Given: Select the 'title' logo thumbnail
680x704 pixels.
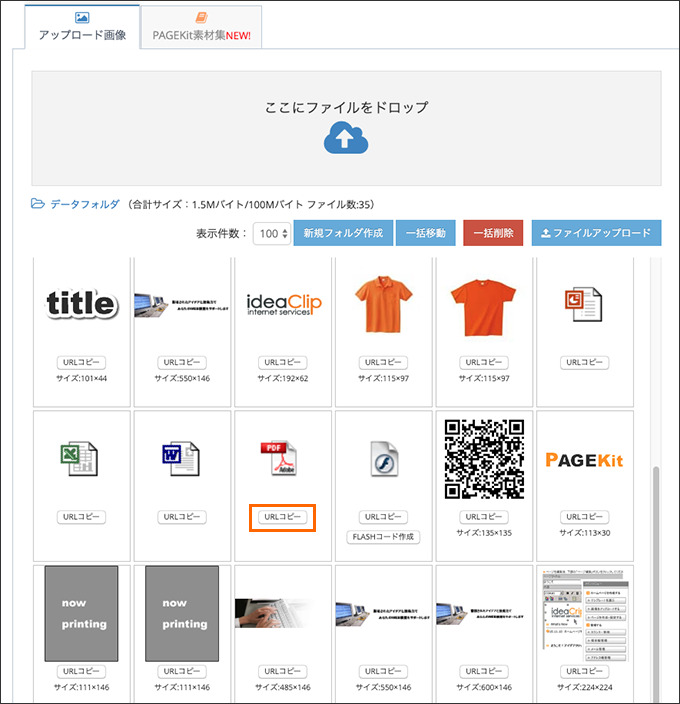Looking at the screenshot, I should 82,304.
